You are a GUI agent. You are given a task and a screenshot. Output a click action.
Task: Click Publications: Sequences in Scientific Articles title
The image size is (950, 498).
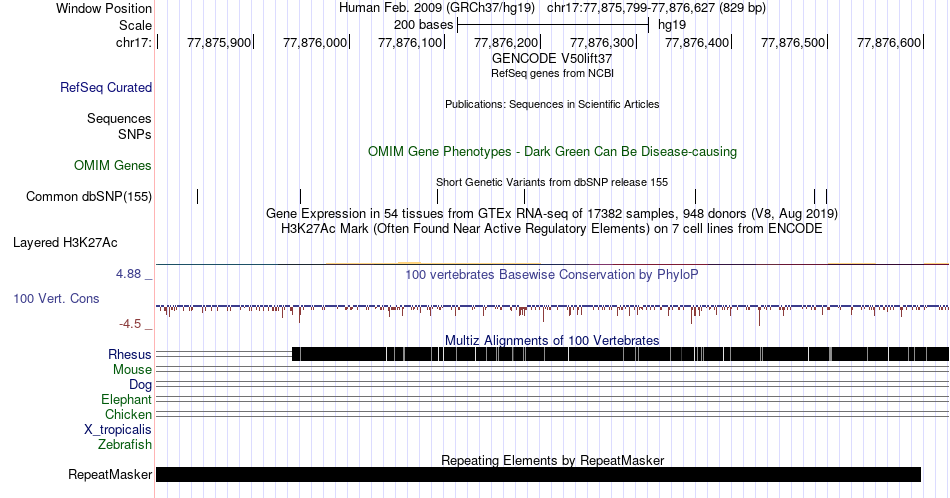[552, 104]
